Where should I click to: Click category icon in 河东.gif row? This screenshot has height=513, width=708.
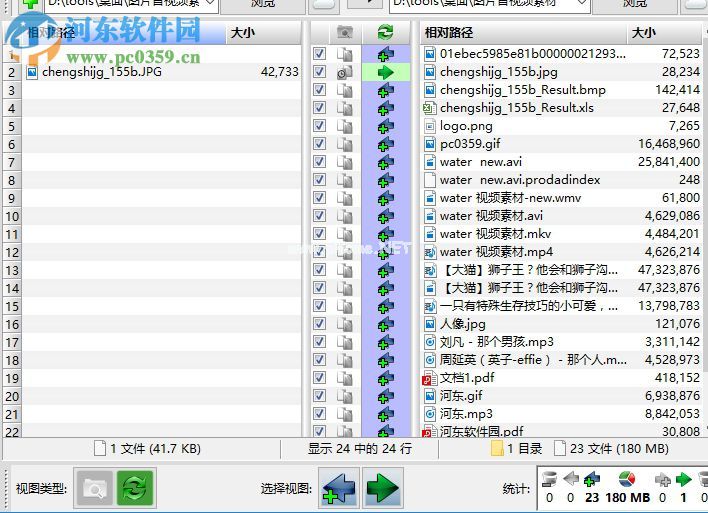tap(345, 396)
